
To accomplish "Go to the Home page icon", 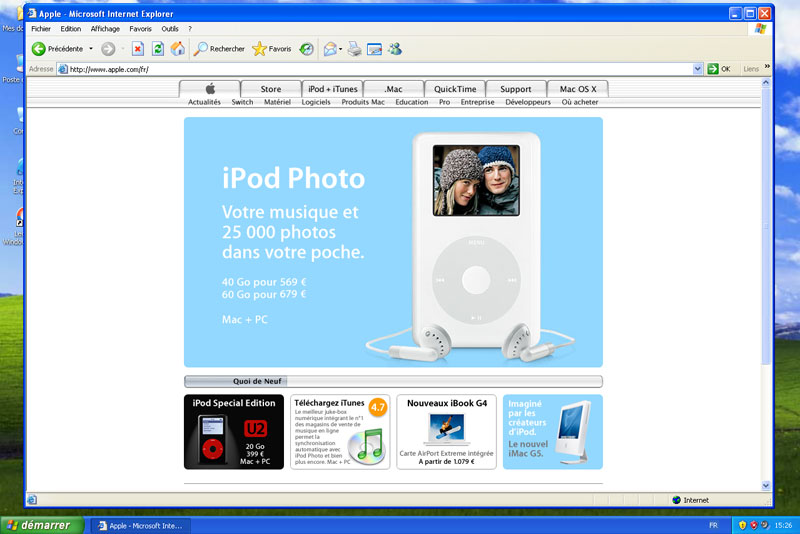I will pos(178,49).
